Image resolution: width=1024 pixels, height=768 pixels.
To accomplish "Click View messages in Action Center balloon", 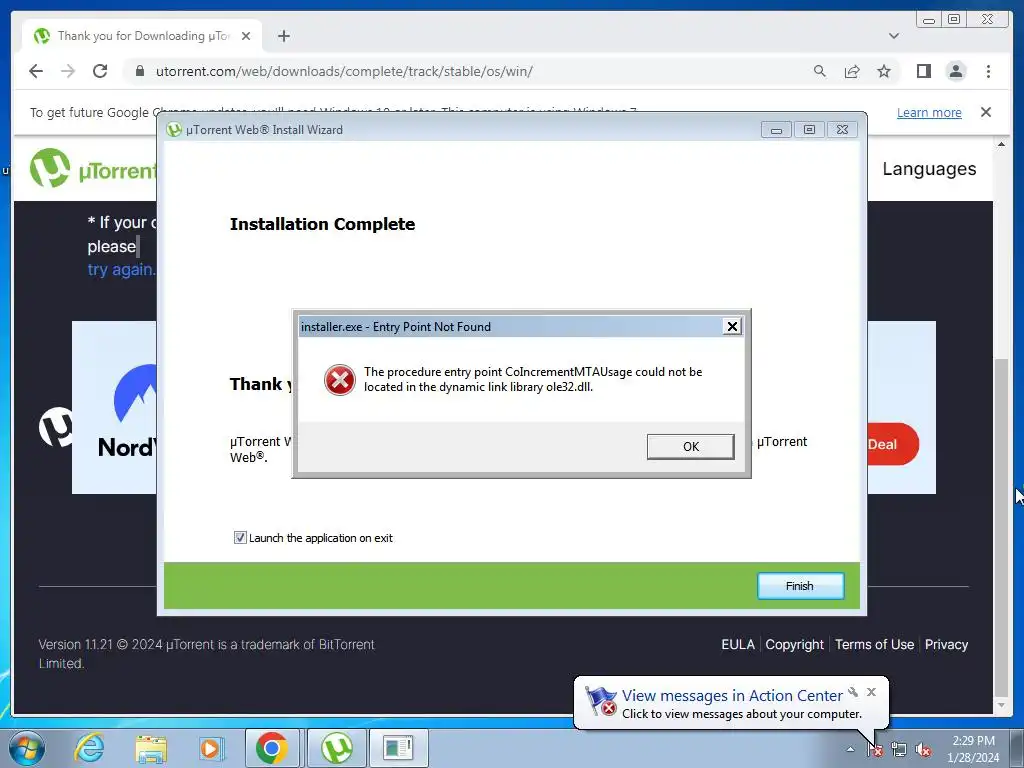I will click(731, 696).
